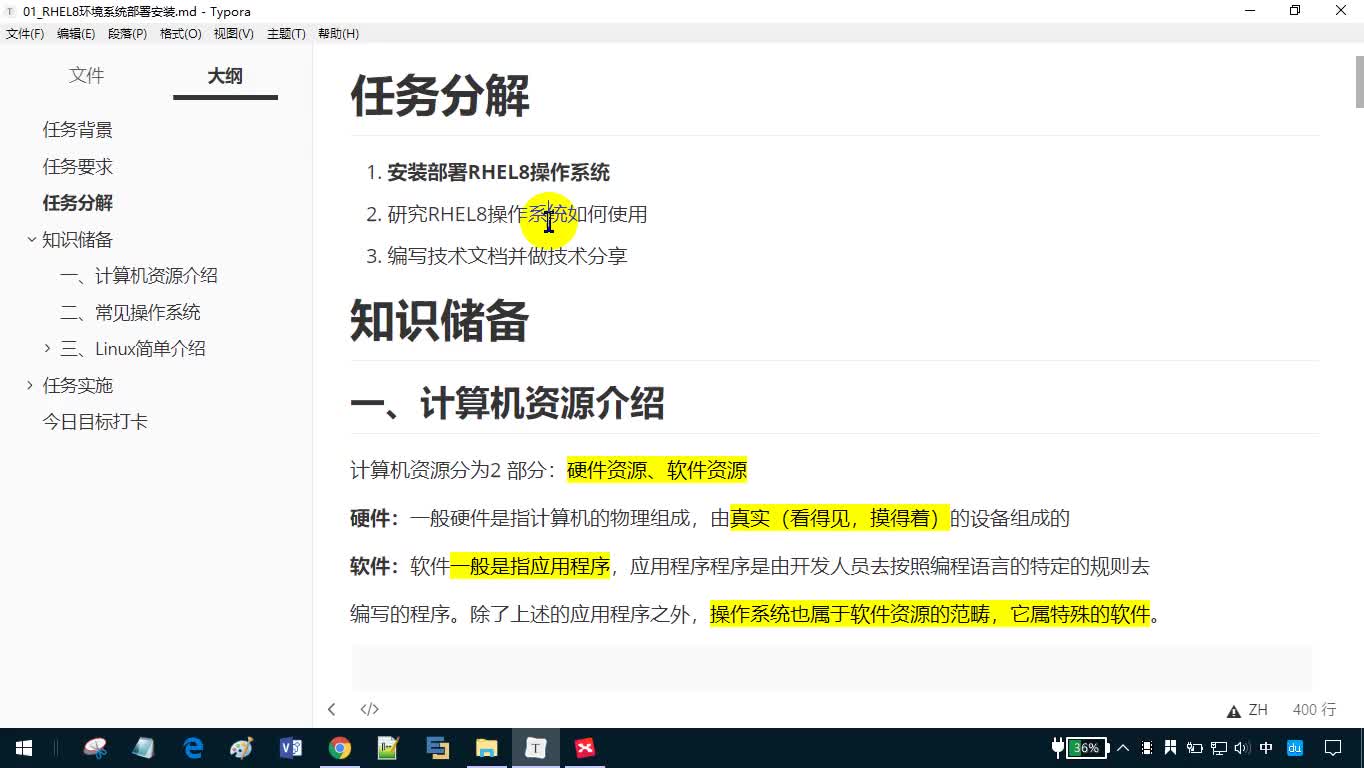Image resolution: width=1364 pixels, height=768 pixels.
Task: Click highlighted text 真实(看得见,摸得着)
Action: click(x=840, y=518)
